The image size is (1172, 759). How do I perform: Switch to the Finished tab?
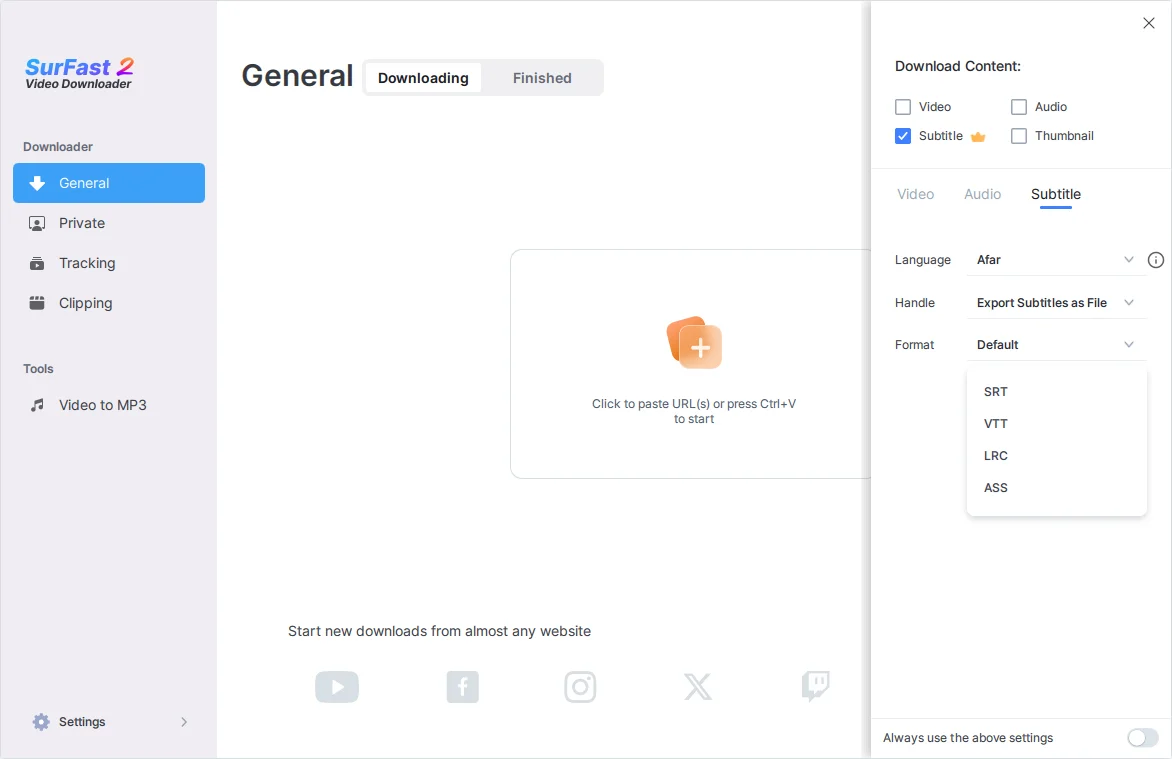pyautogui.click(x=542, y=78)
